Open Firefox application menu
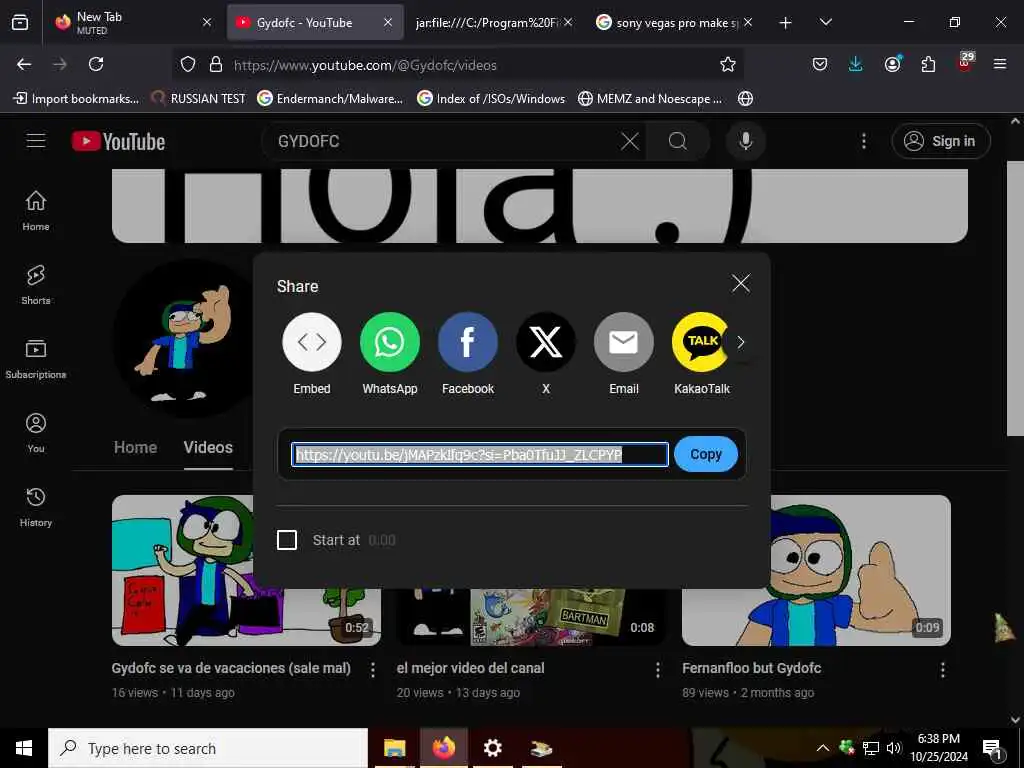The image size is (1024, 768). tap(1000, 64)
